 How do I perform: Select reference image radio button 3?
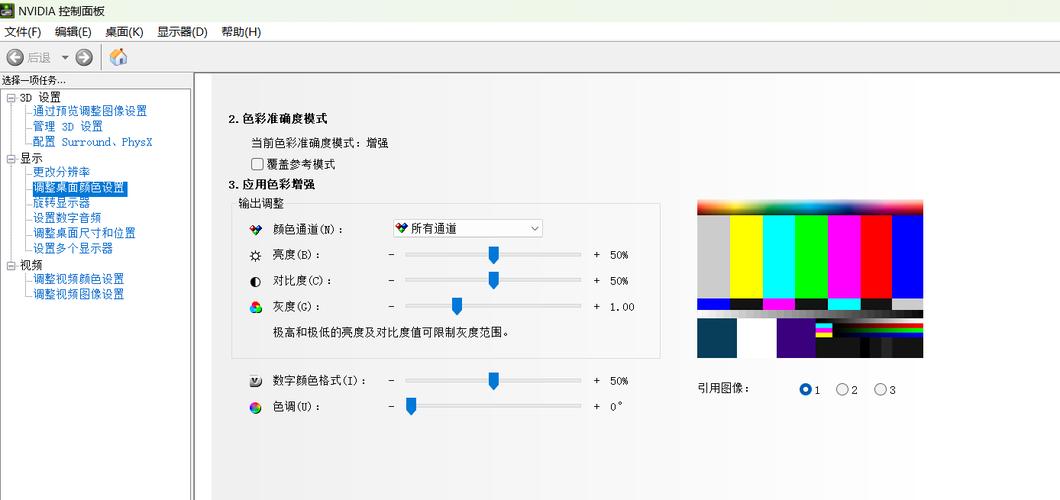(x=880, y=389)
